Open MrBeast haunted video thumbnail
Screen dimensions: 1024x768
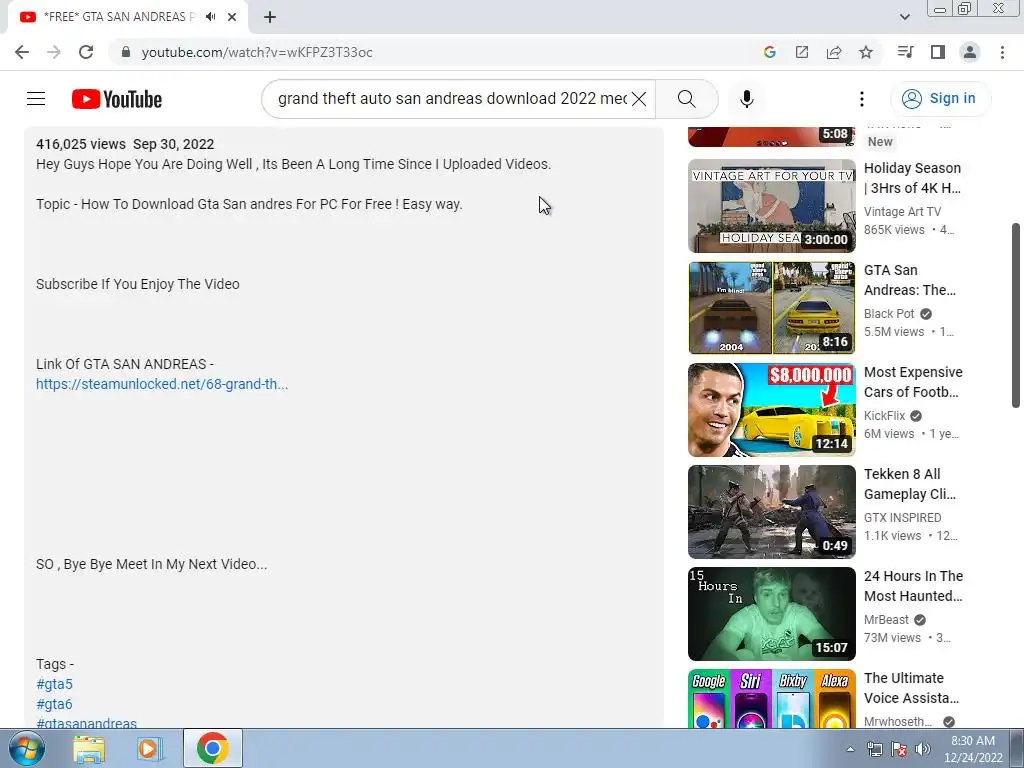click(771, 613)
